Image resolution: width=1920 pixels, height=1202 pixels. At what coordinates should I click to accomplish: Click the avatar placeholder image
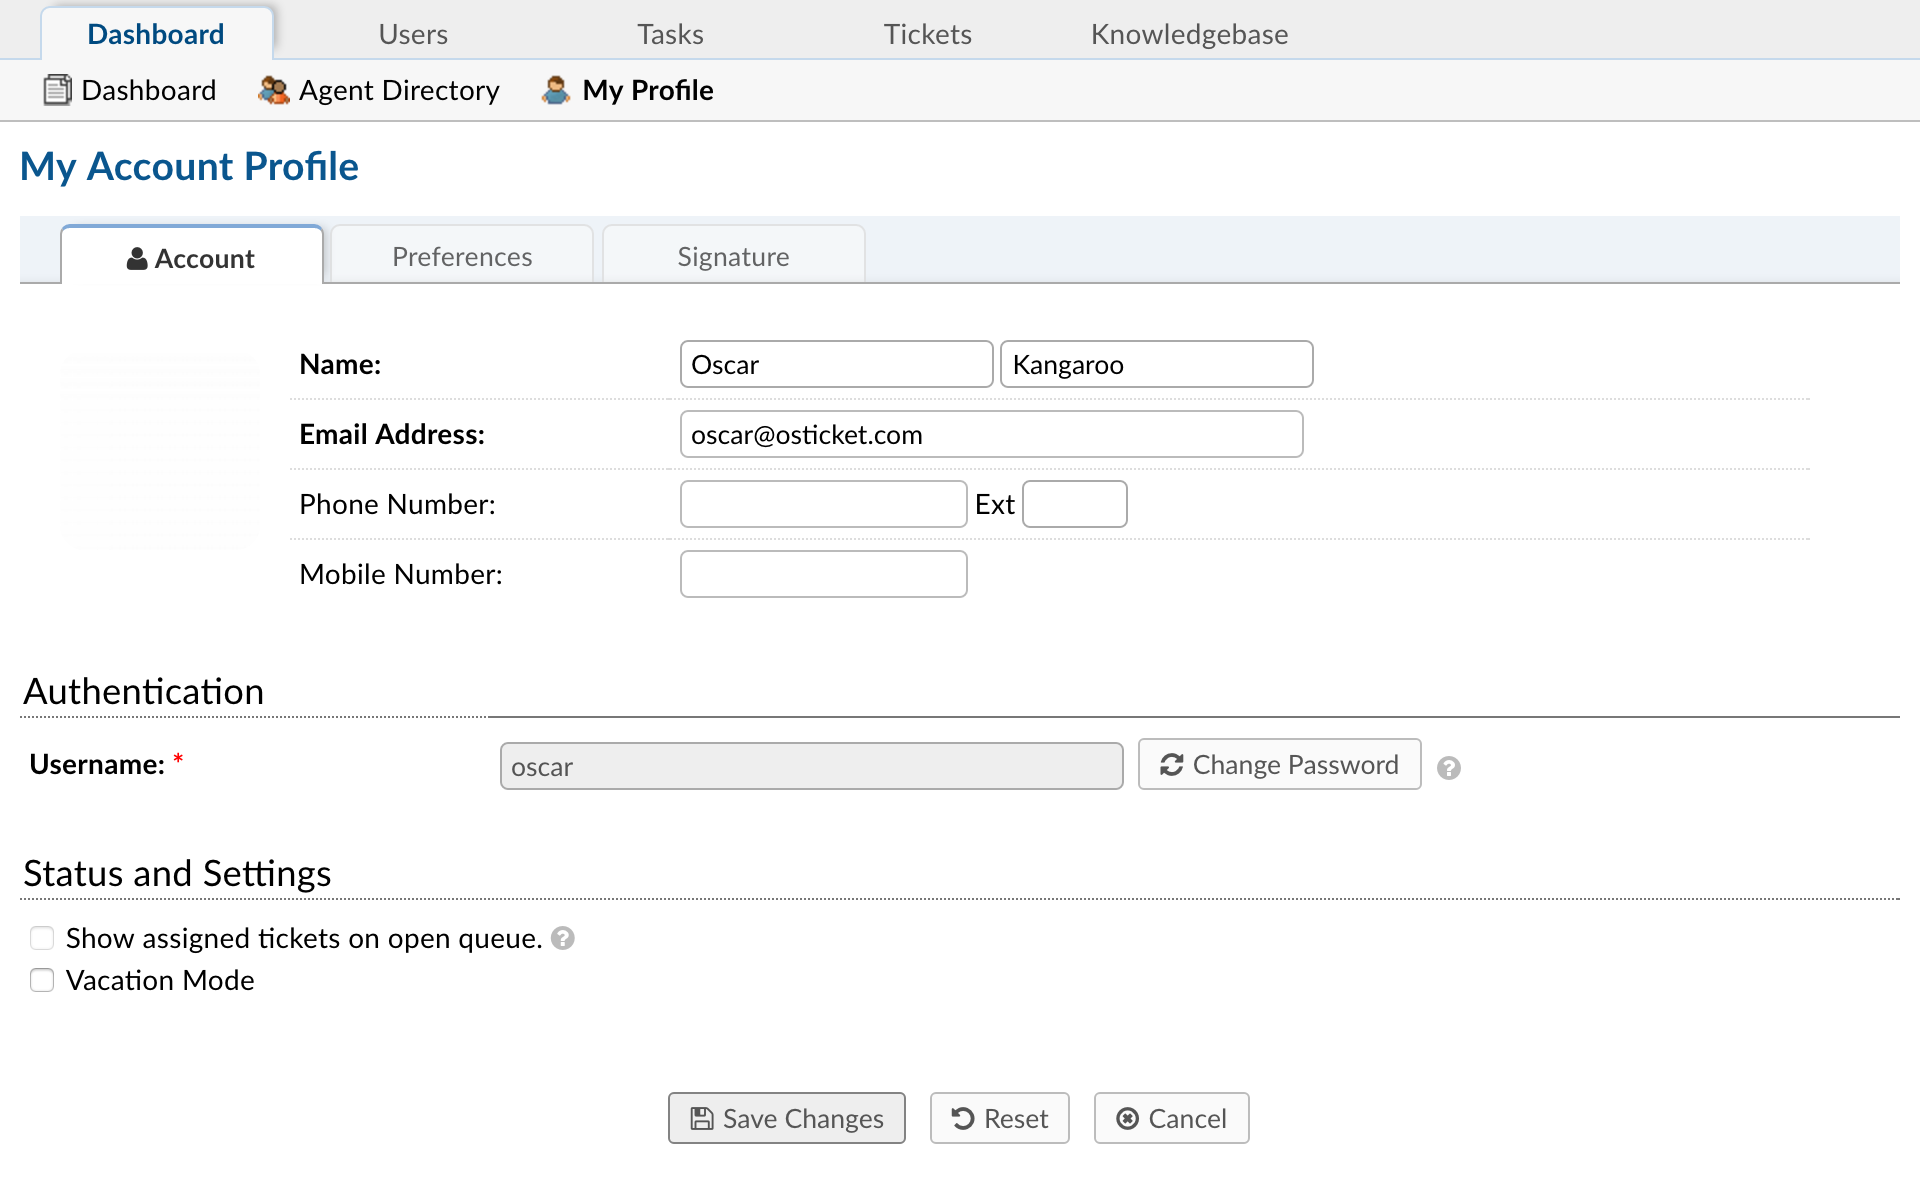160,452
